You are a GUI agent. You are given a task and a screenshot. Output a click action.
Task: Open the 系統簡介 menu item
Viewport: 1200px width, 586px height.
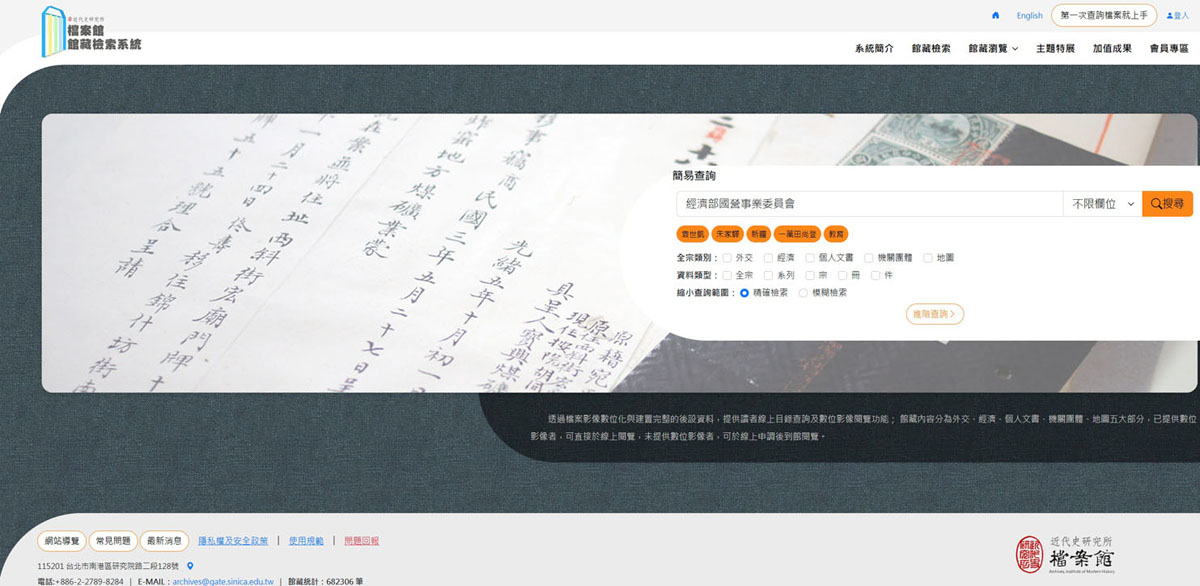pyautogui.click(x=874, y=48)
